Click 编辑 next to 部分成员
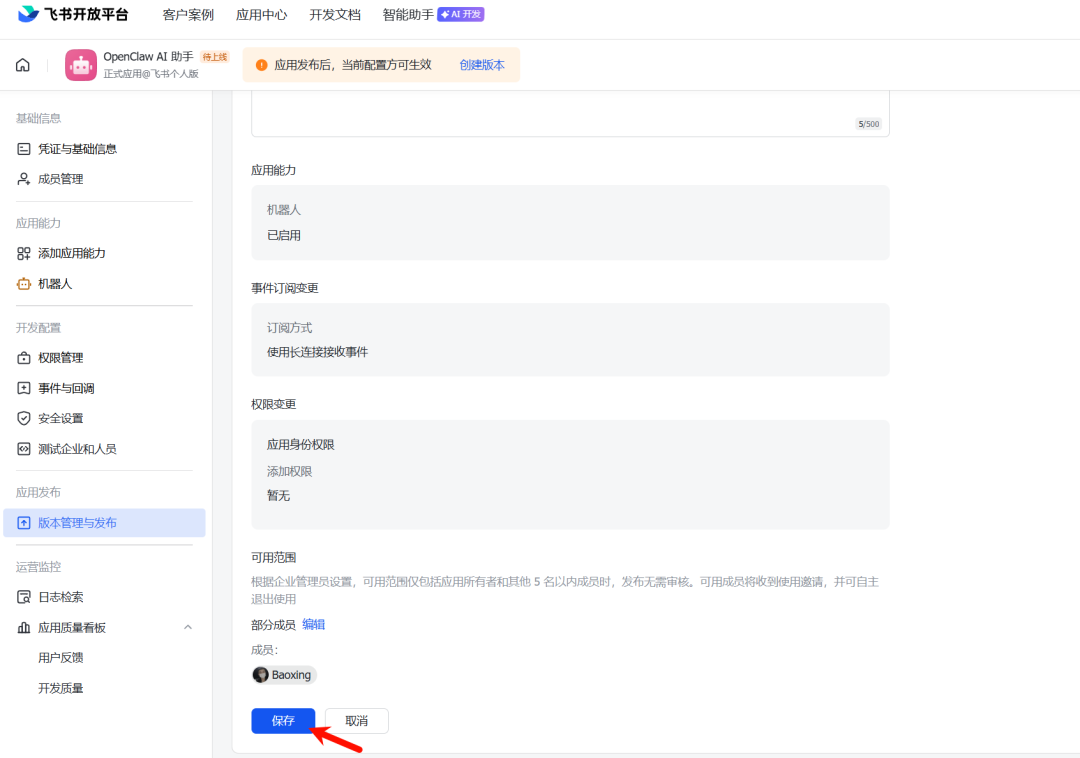 click(x=314, y=623)
